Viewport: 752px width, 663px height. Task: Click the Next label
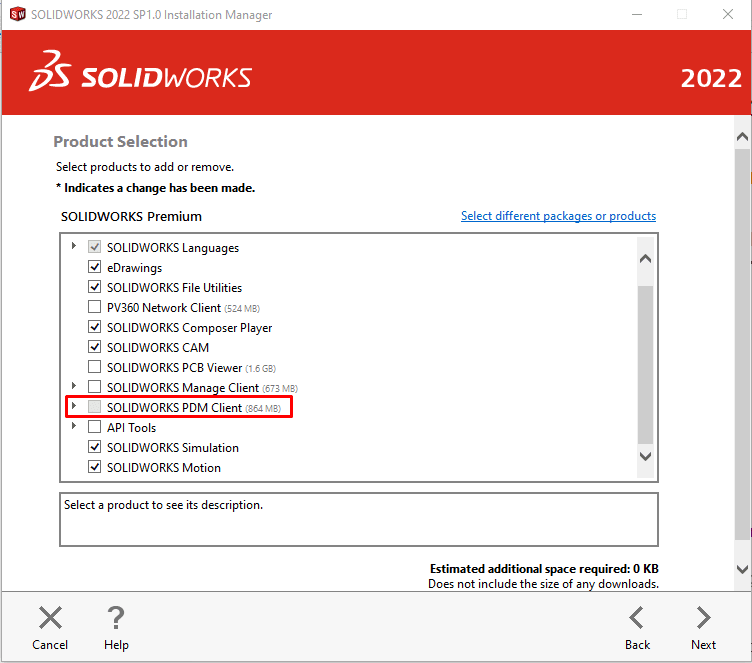point(704,645)
